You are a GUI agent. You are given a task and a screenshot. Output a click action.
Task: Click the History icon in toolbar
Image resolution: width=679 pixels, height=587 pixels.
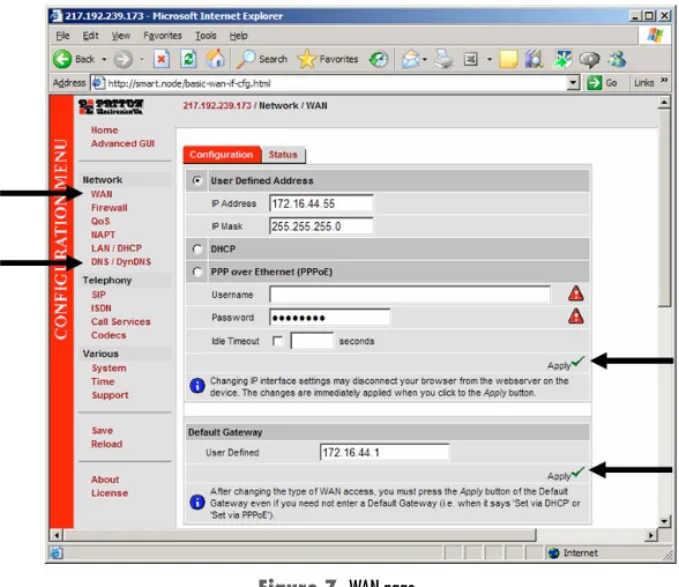click(378, 59)
